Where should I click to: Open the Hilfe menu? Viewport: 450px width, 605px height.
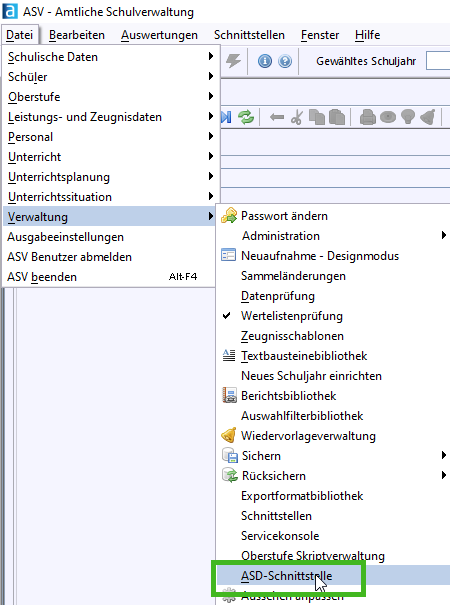click(x=367, y=35)
